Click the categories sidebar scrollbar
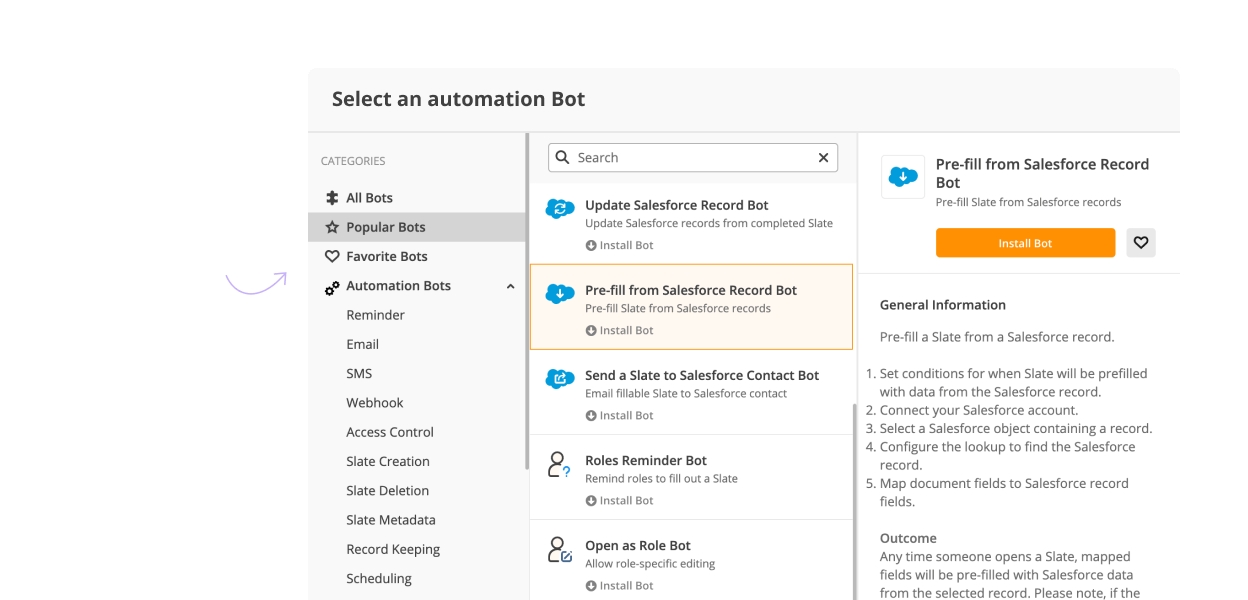Screen dimensions: 1248x600 pyautogui.click(x=526, y=300)
